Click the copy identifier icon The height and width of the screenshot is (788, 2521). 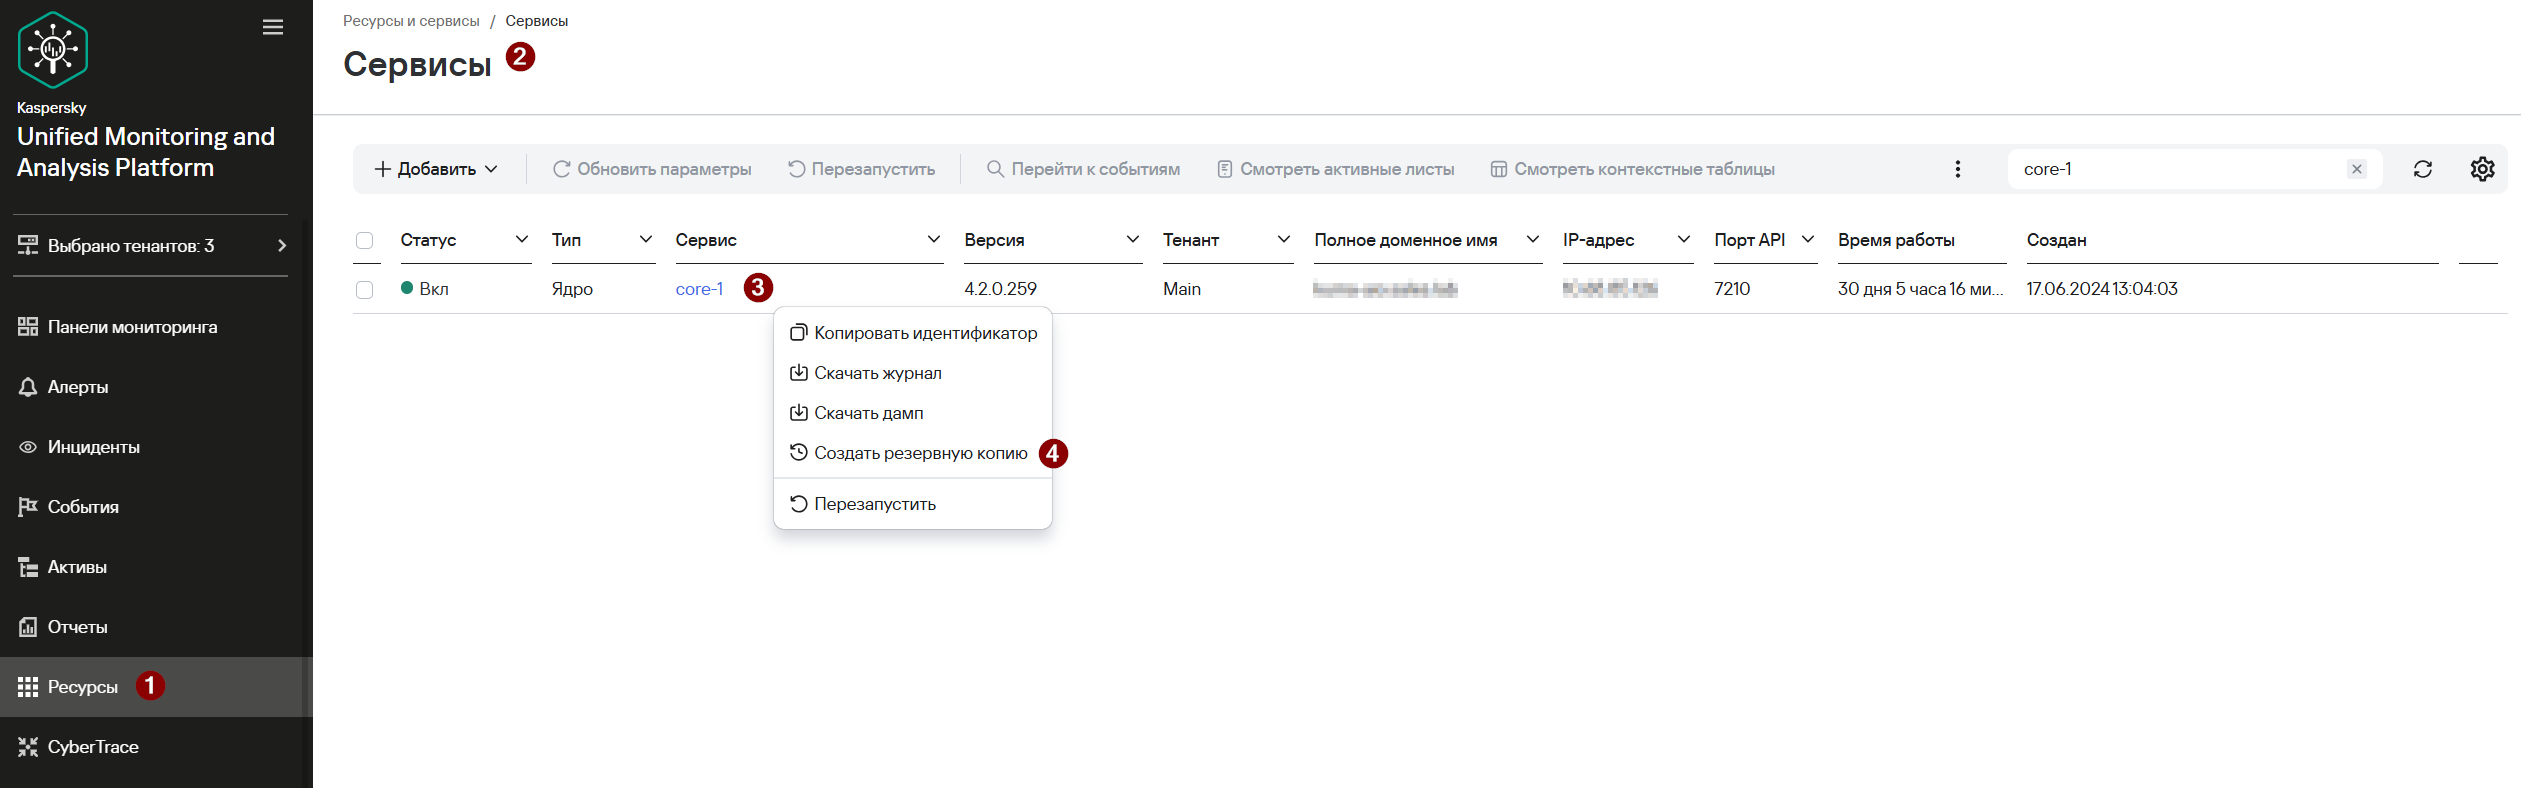point(799,333)
